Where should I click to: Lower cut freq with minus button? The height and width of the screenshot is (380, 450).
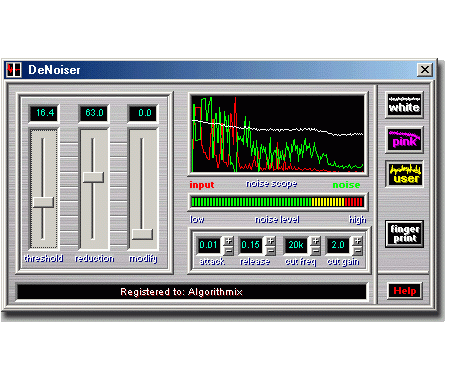315,250
